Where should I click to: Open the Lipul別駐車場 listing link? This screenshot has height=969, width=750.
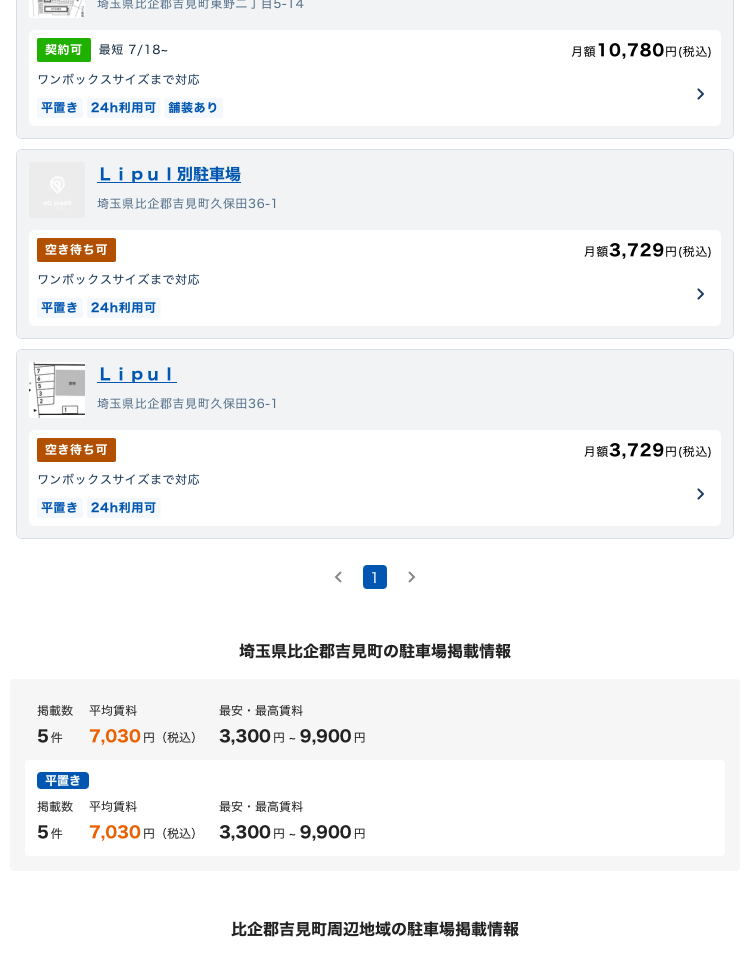point(169,174)
